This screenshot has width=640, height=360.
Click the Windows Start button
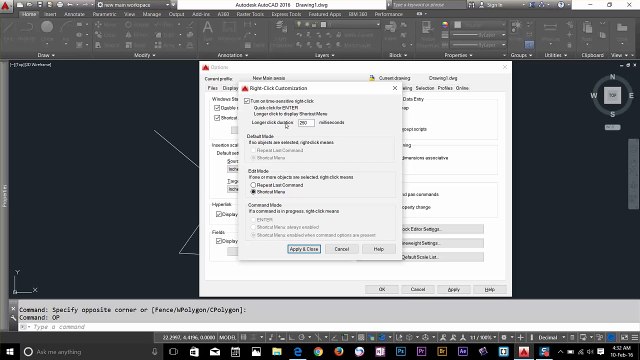pyautogui.click(x=9, y=351)
